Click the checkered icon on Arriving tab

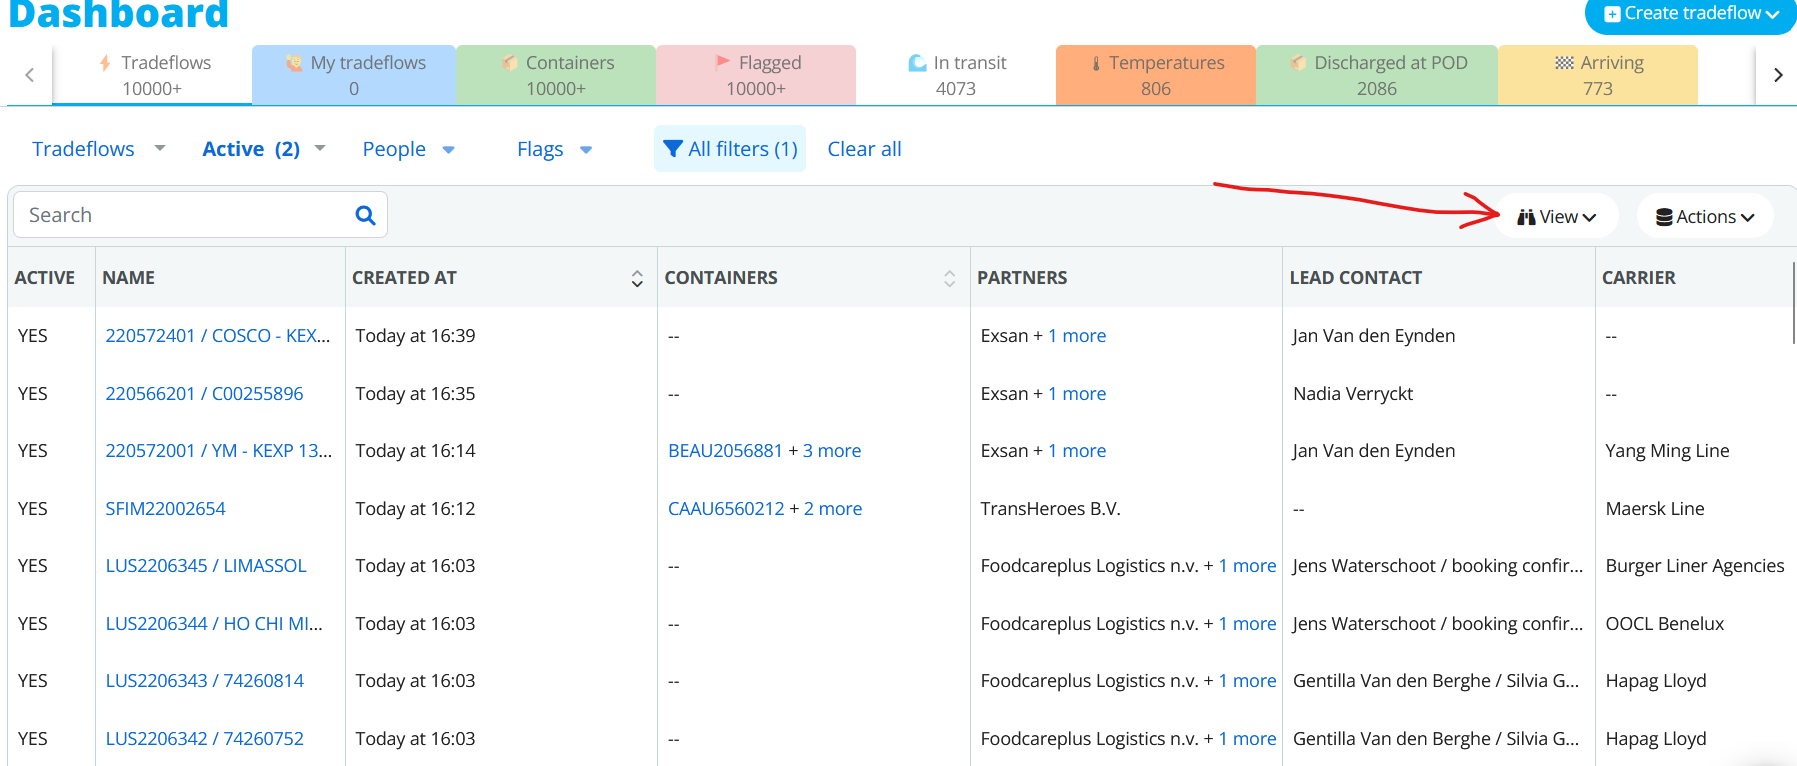1564,63
